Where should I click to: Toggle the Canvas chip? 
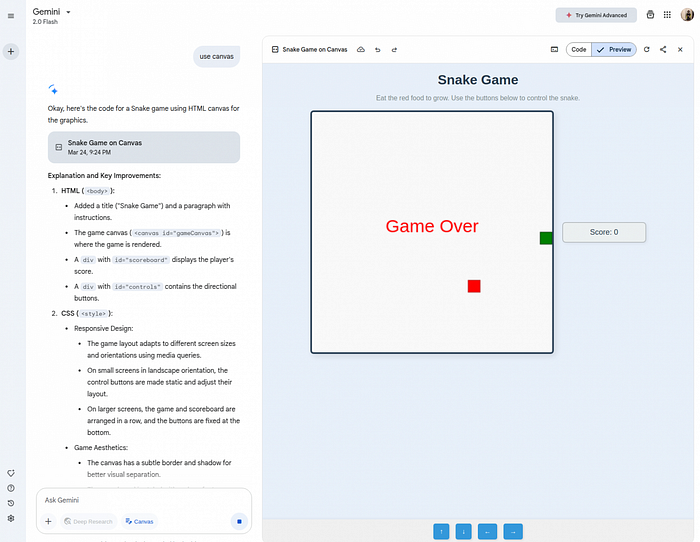tap(139, 521)
